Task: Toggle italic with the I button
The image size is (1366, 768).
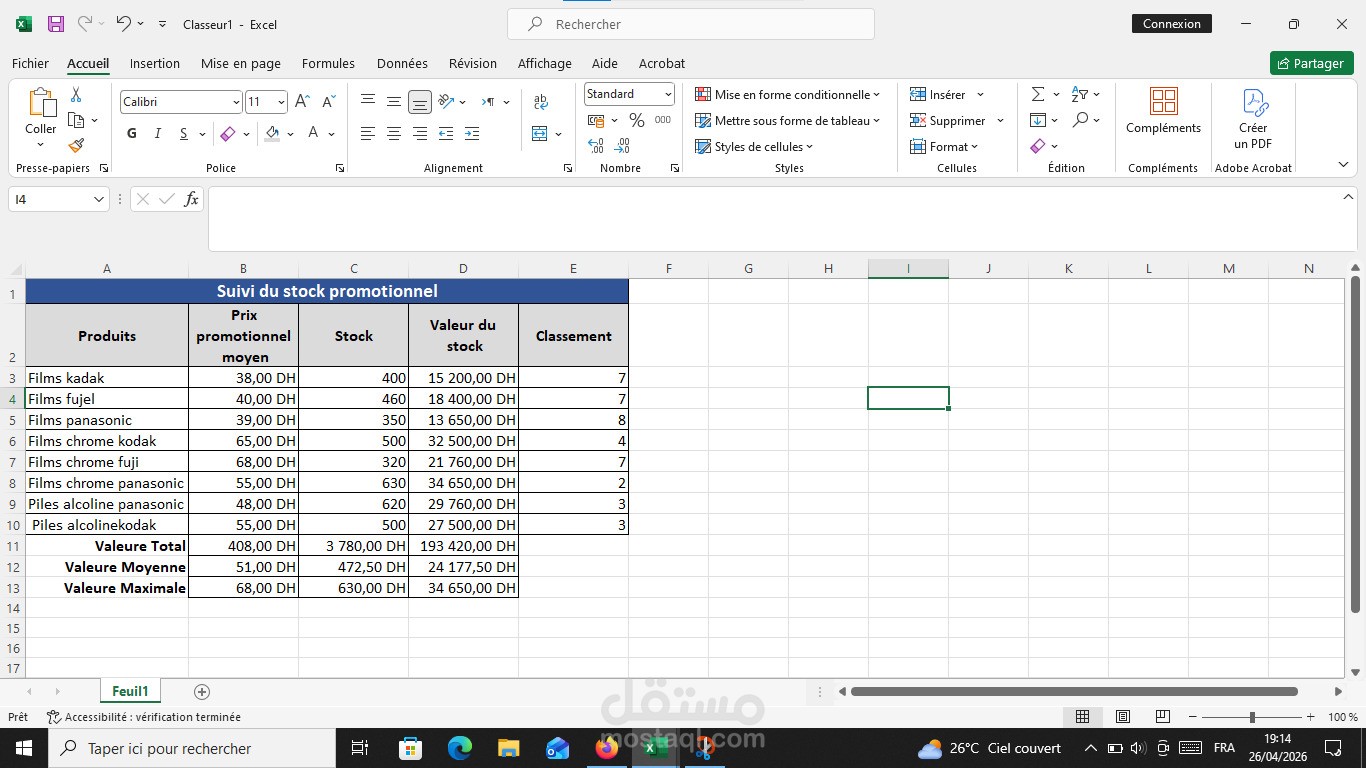Action: 157,133
